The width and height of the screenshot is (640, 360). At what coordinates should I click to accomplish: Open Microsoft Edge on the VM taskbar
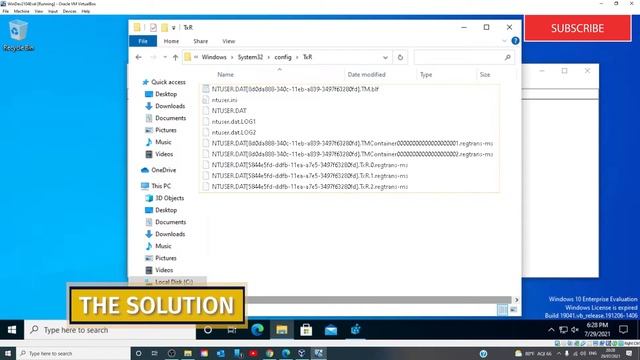tap(257, 330)
